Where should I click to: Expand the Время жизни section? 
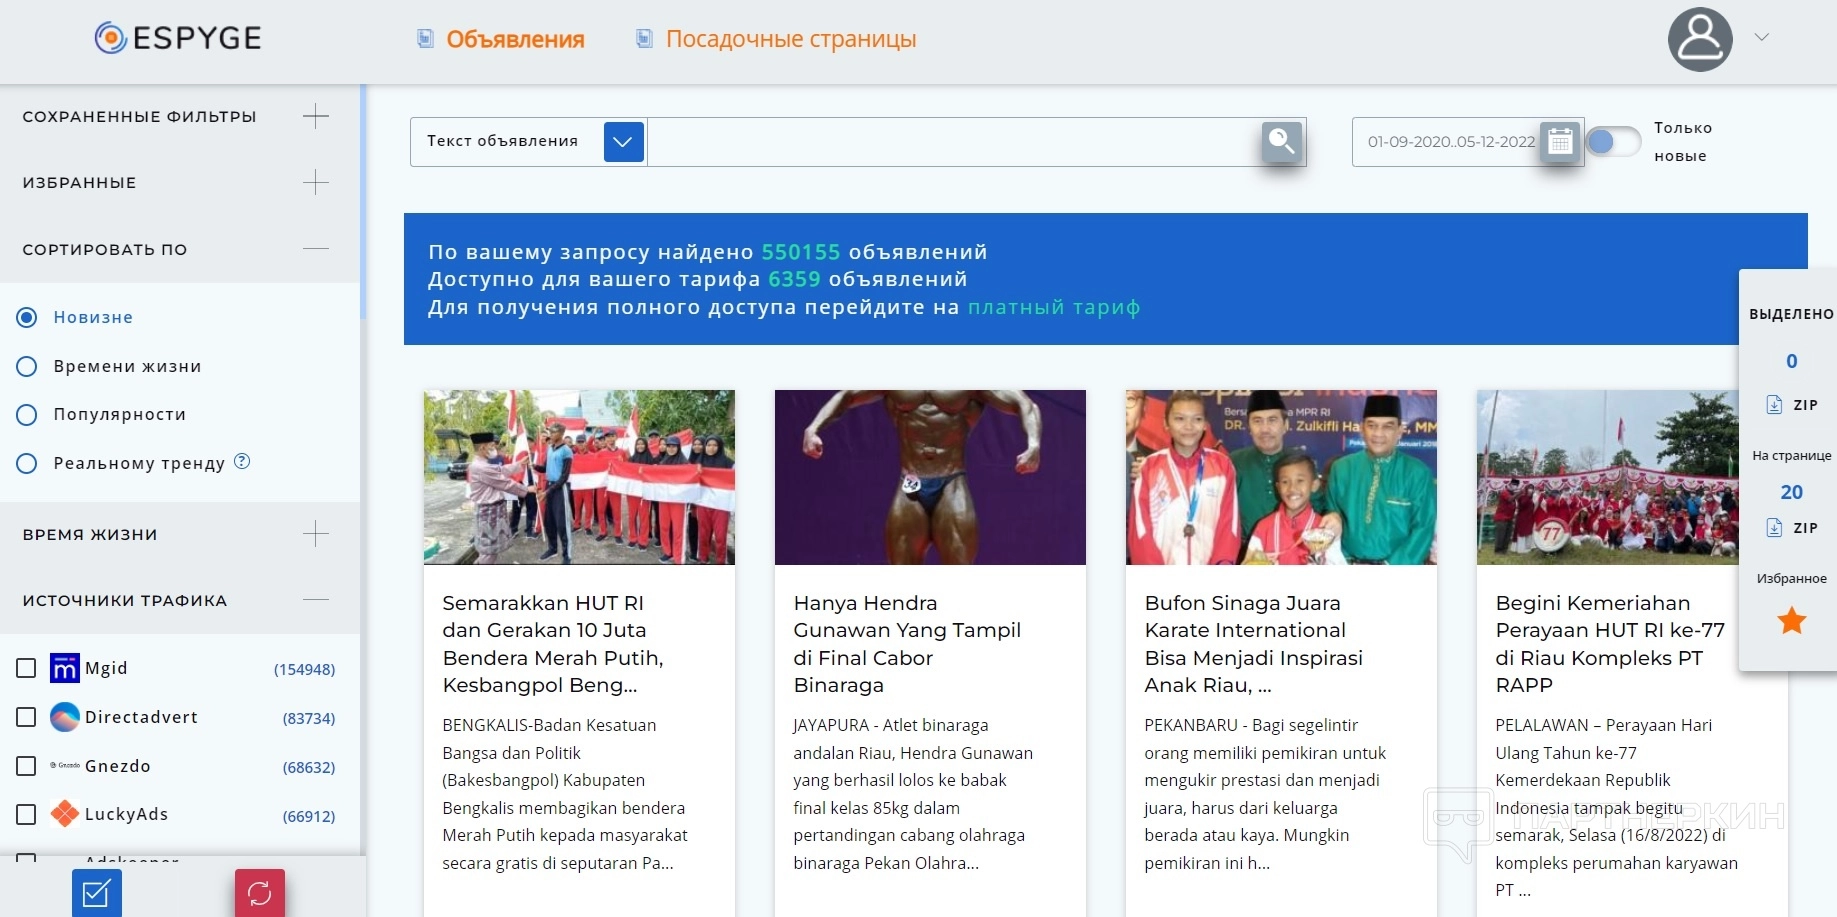tap(316, 534)
